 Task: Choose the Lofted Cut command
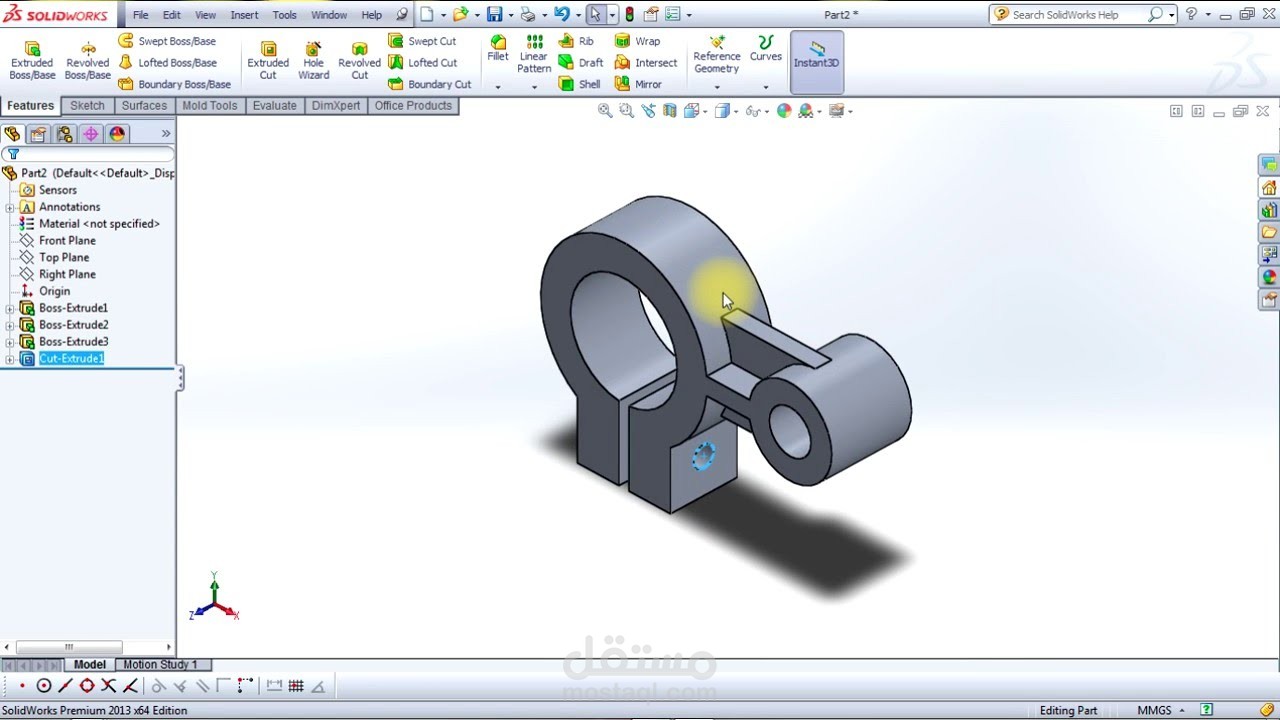423,62
